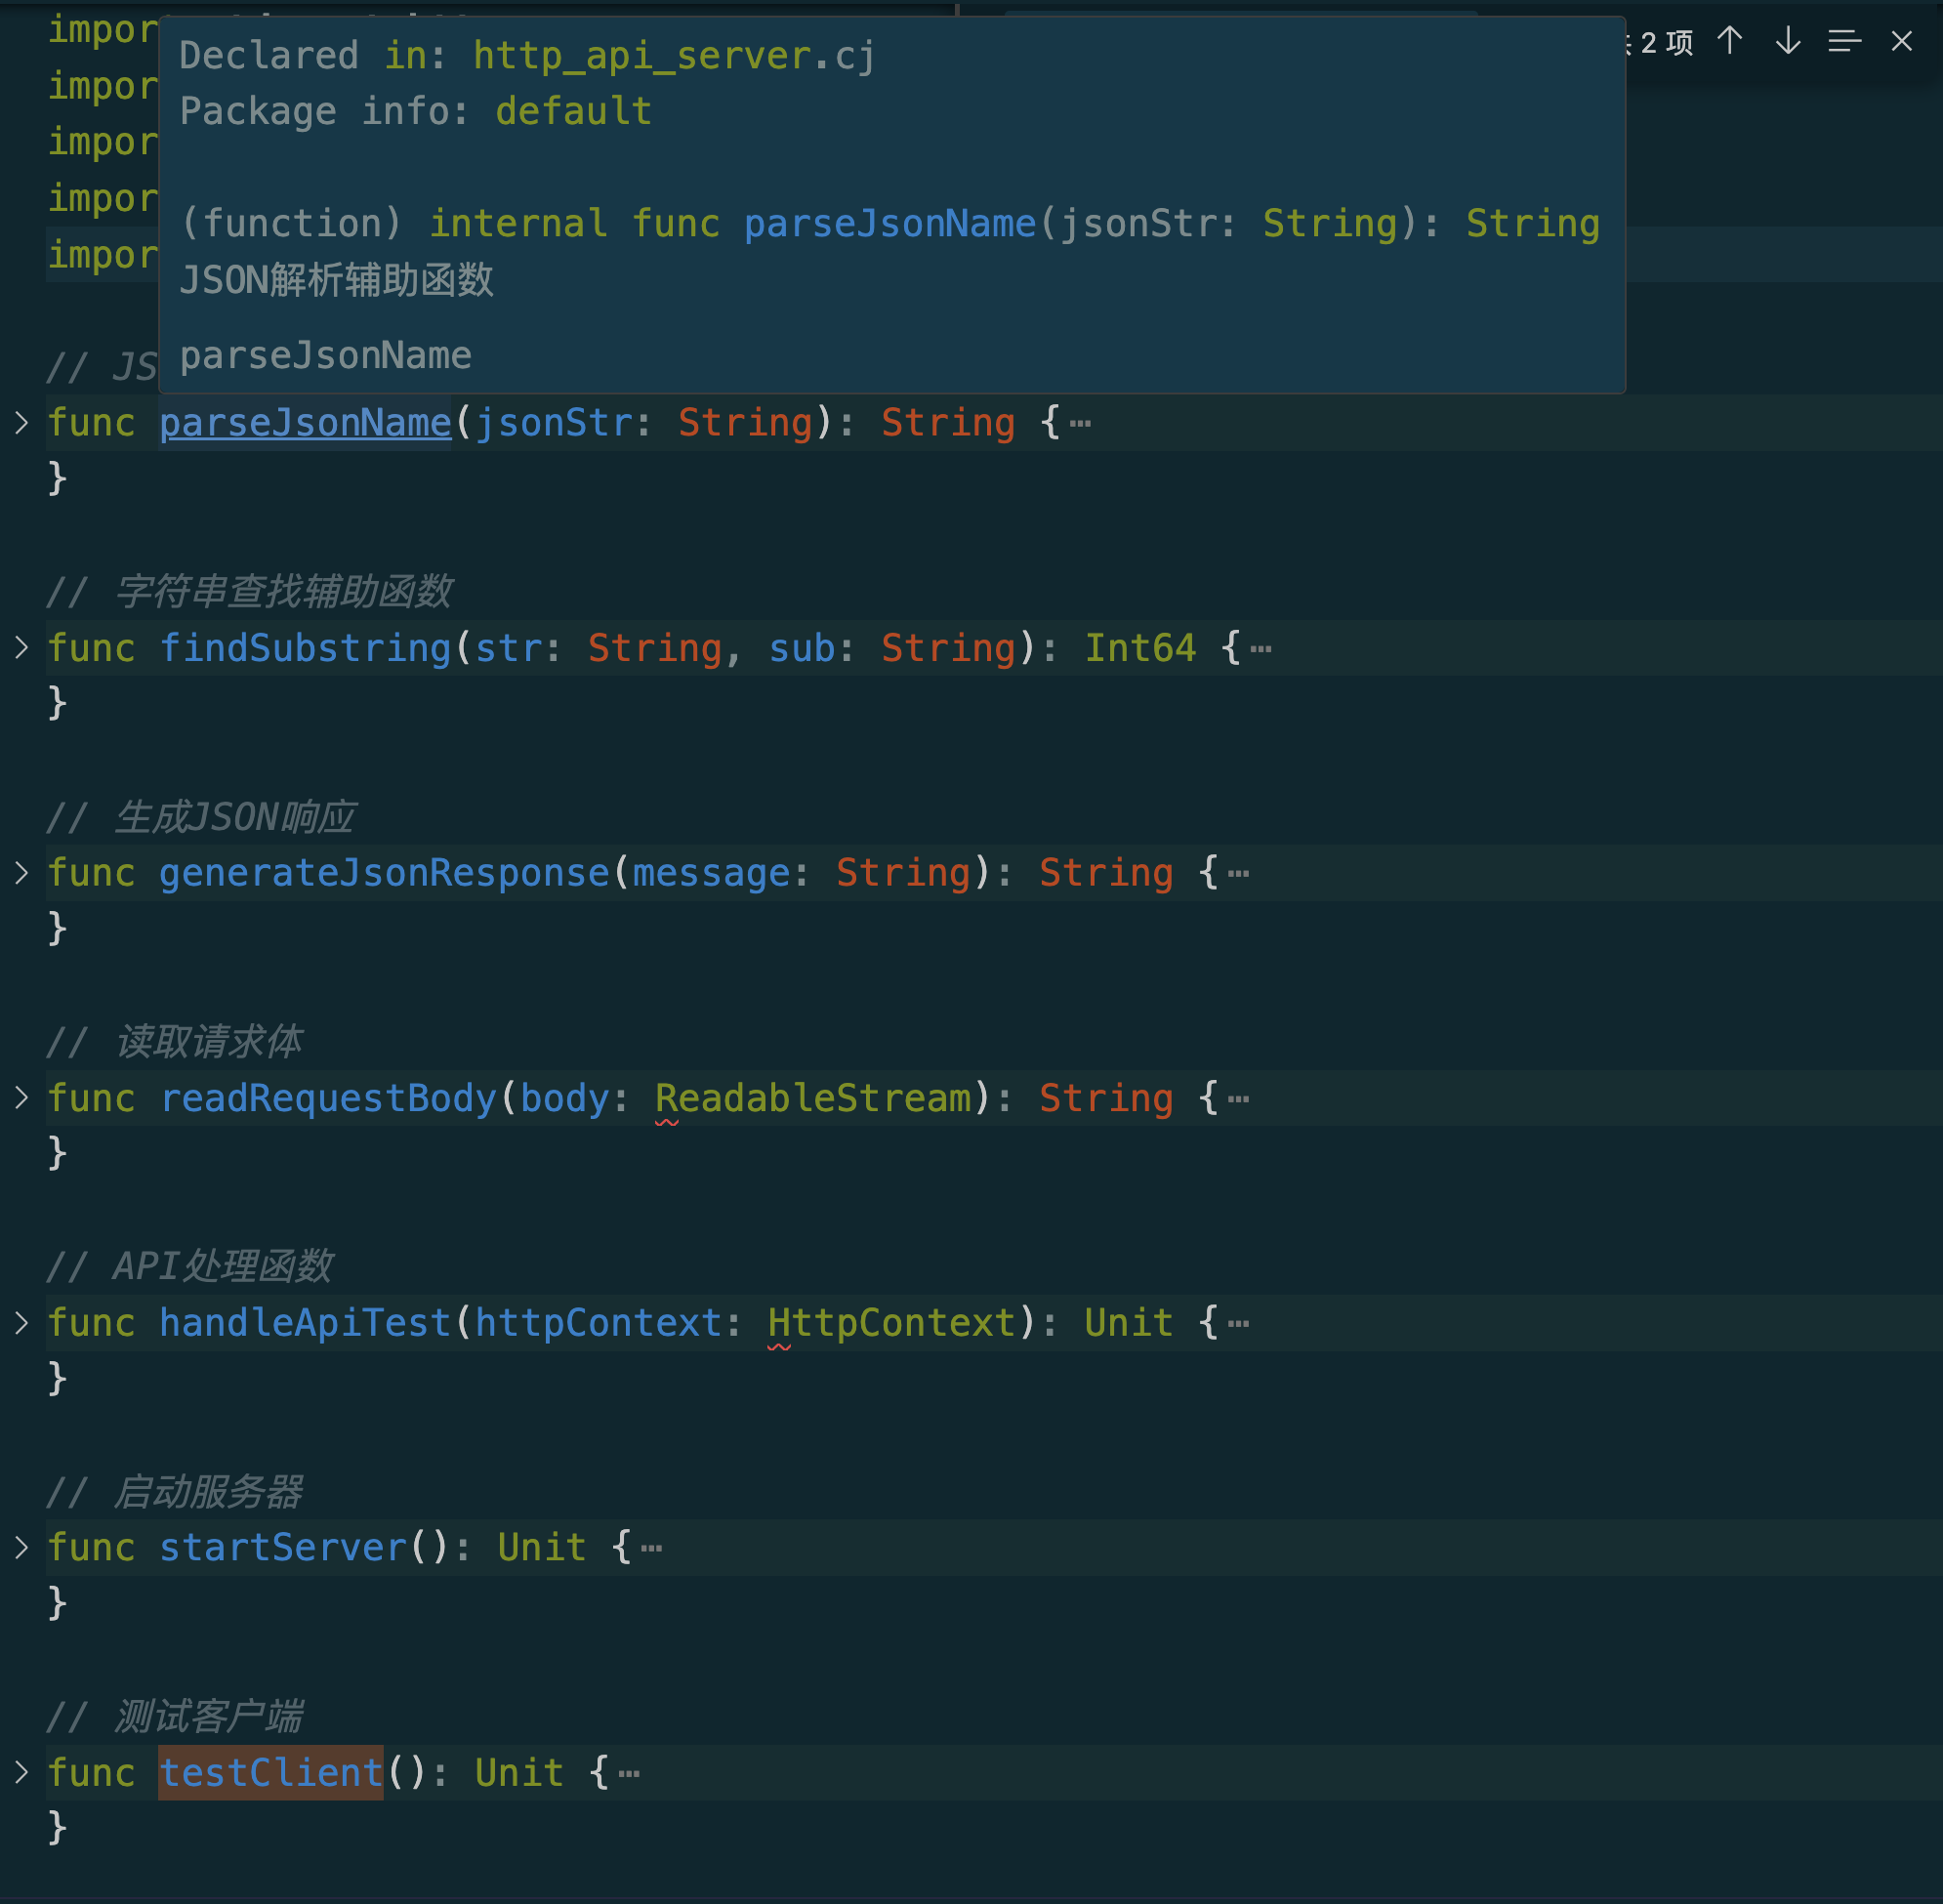Click highlighted testClient function name
The image size is (1943, 1904).
coord(271,1773)
